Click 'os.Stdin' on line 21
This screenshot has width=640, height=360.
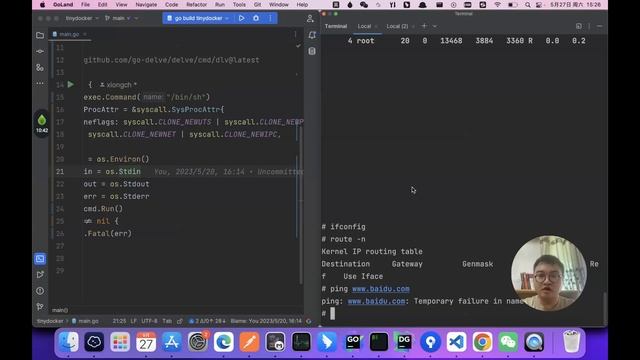click(x=123, y=171)
